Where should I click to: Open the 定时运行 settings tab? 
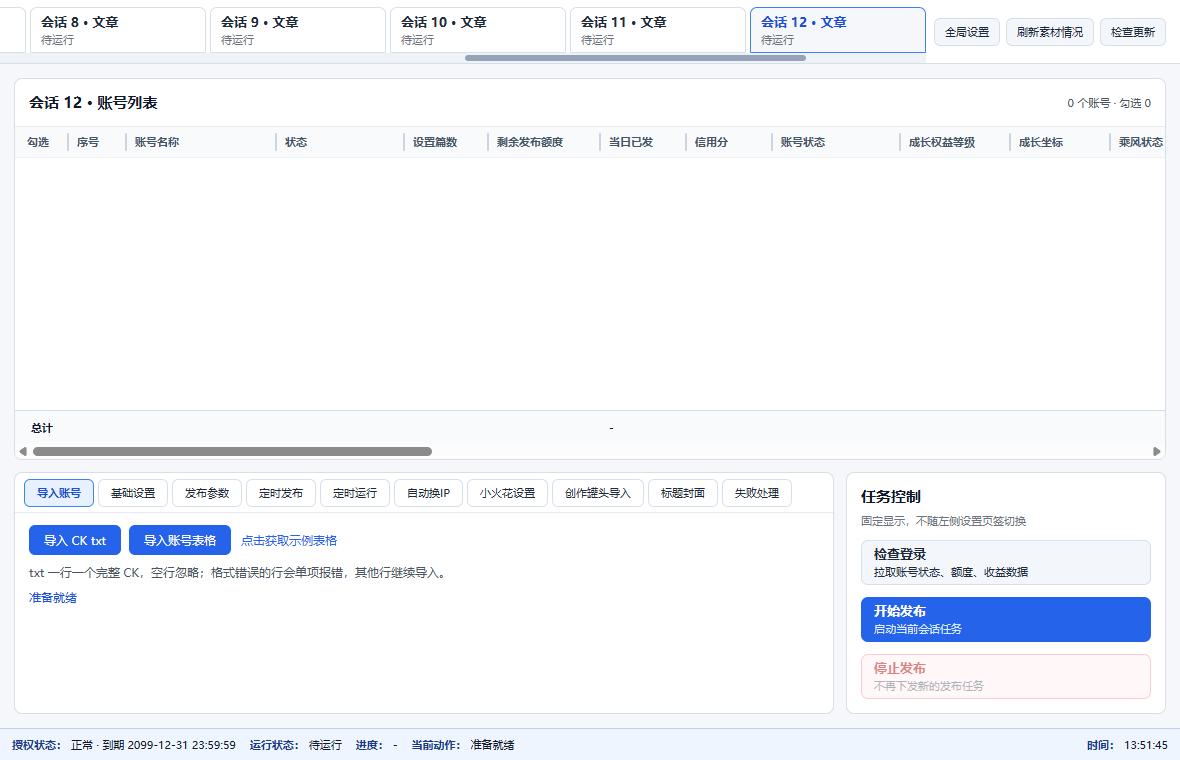pos(354,493)
